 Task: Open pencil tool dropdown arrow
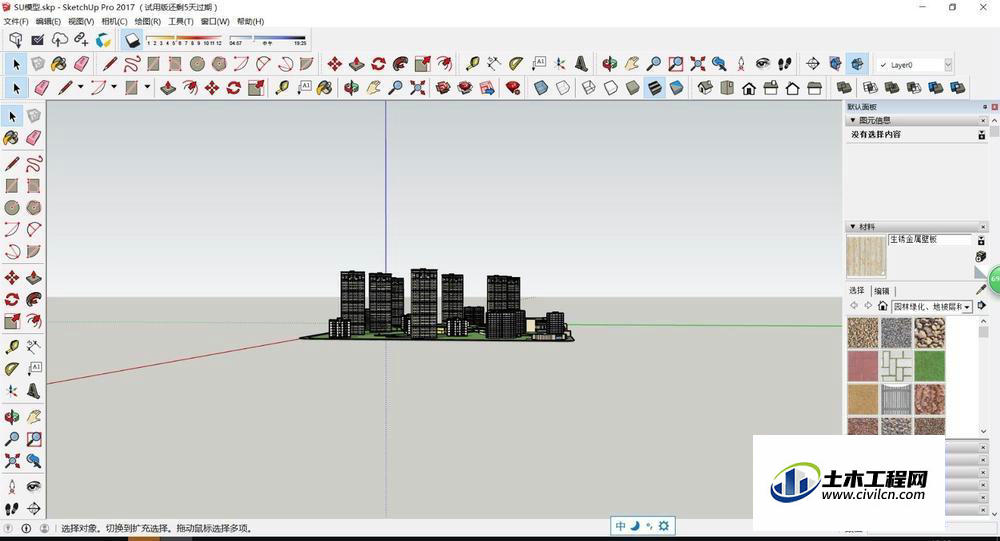(x=80, y=87)
